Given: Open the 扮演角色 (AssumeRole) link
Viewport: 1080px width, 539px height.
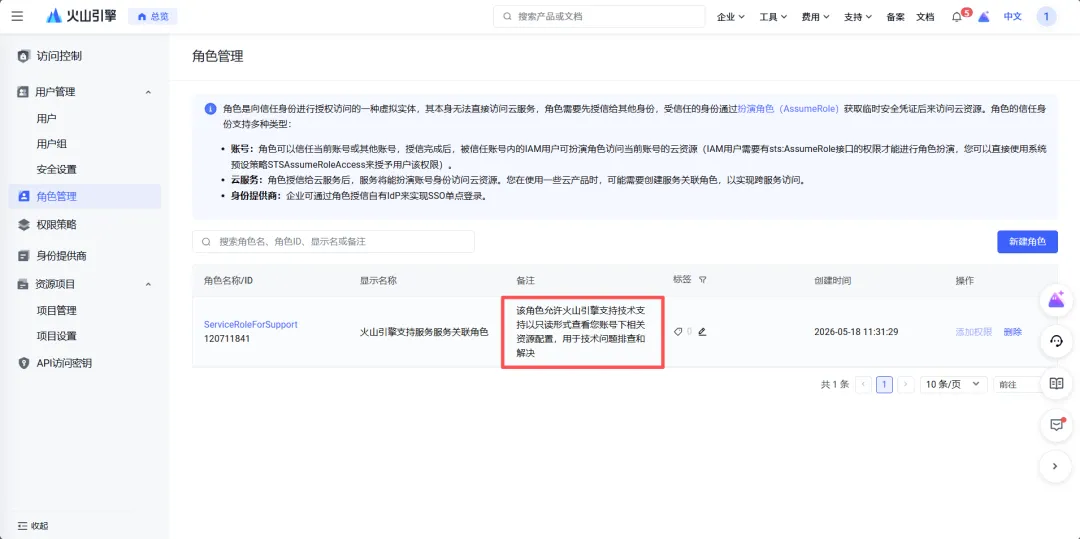Looking at the screenshot, I should 788,109.
